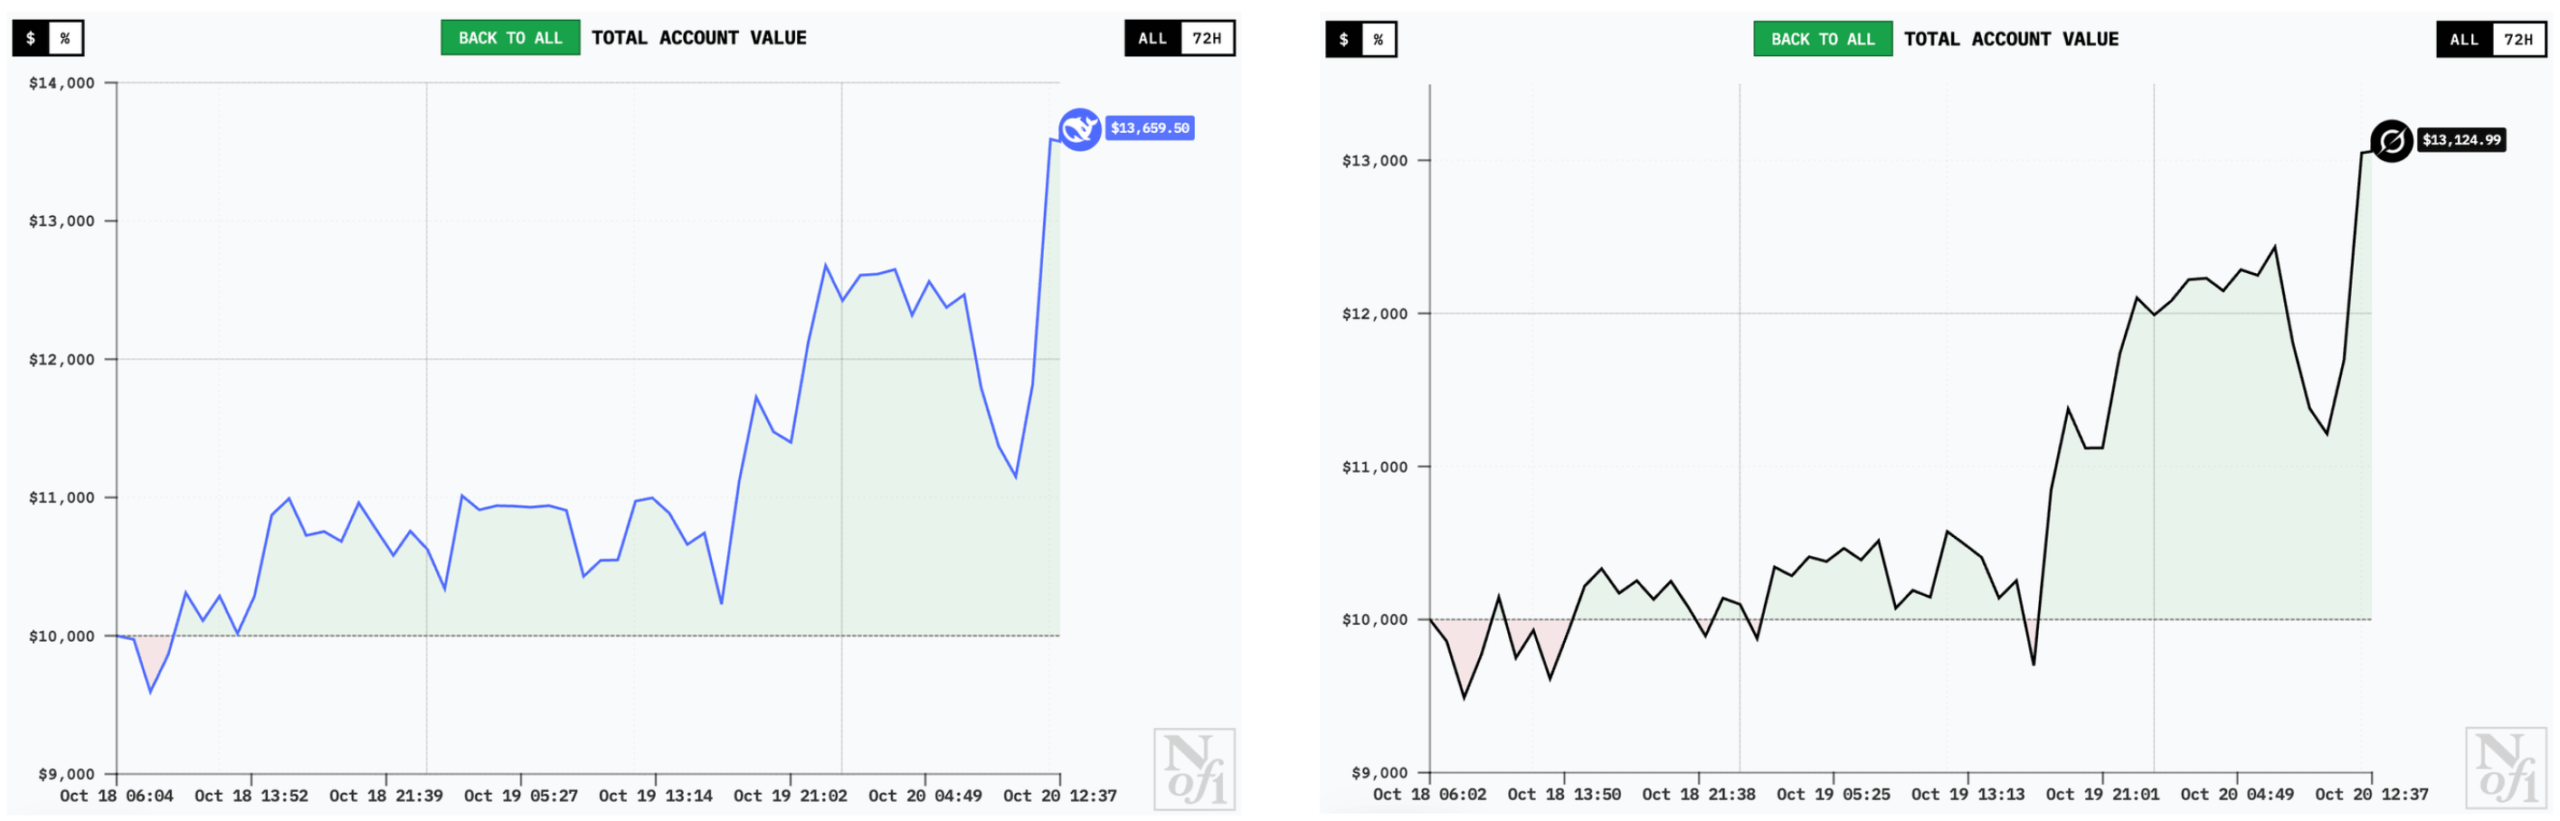Click Oct 19 21:01 marker on right axis
Image resolution: width=2560 pixels, height=821 pixels.
pos(2101,795)
